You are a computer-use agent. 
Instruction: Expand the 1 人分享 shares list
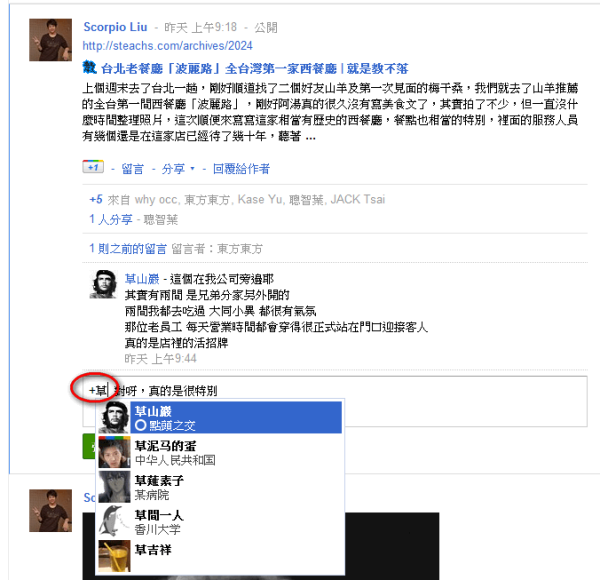[x=111, y=220]
